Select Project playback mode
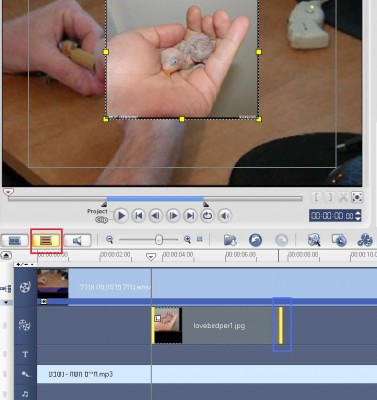Screen dimensions: 377x400 97,211
